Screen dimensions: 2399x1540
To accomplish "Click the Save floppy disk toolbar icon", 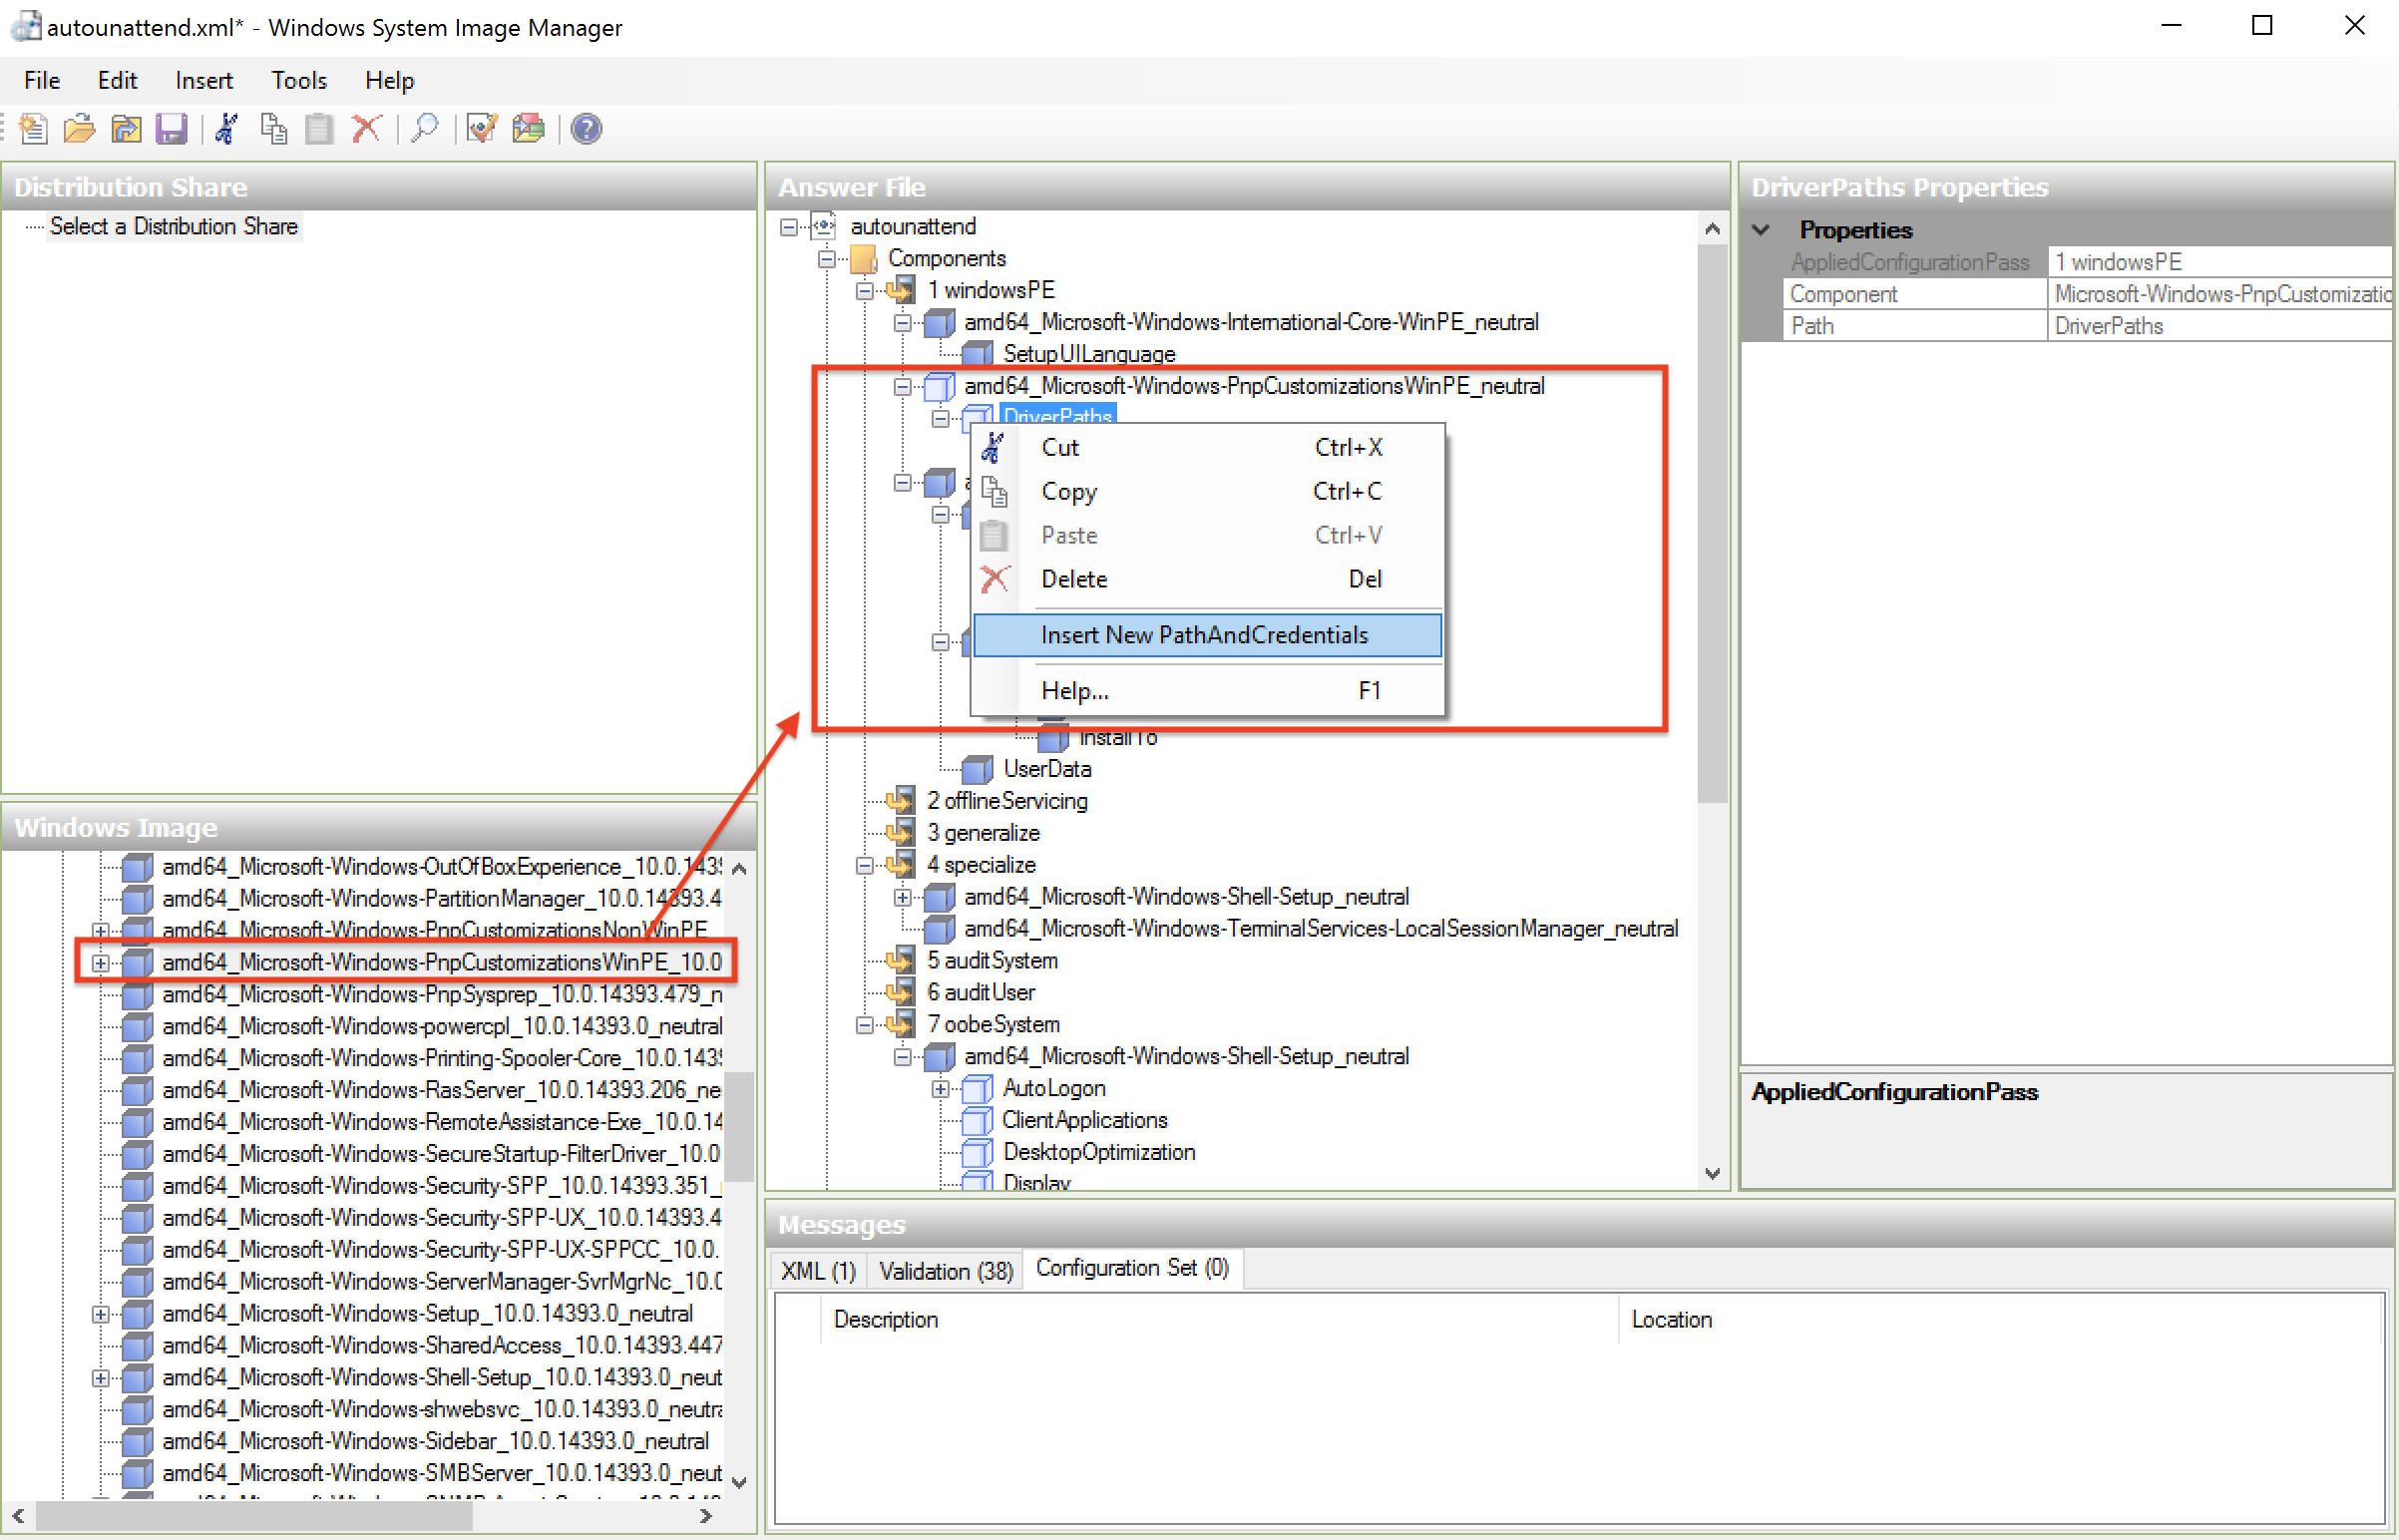I will [172, 129].
